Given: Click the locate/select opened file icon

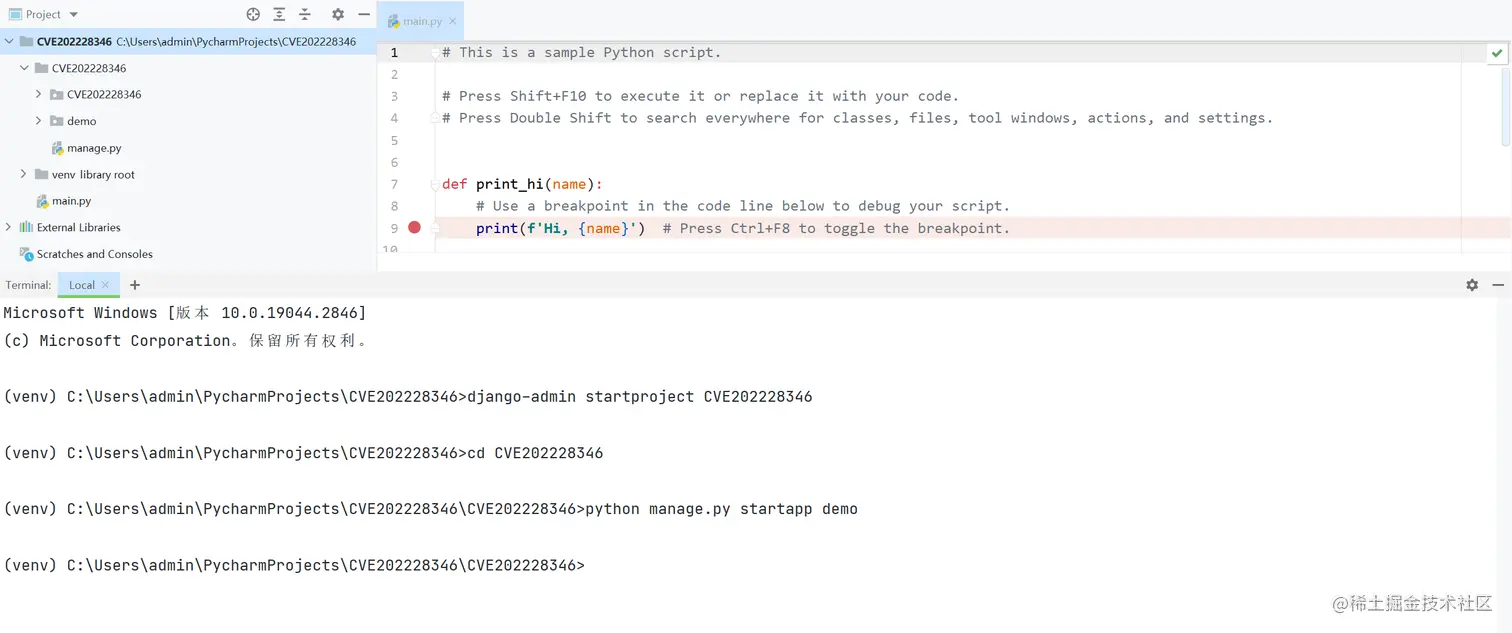Looking at the screenshot, I should (x=253, y=14).
